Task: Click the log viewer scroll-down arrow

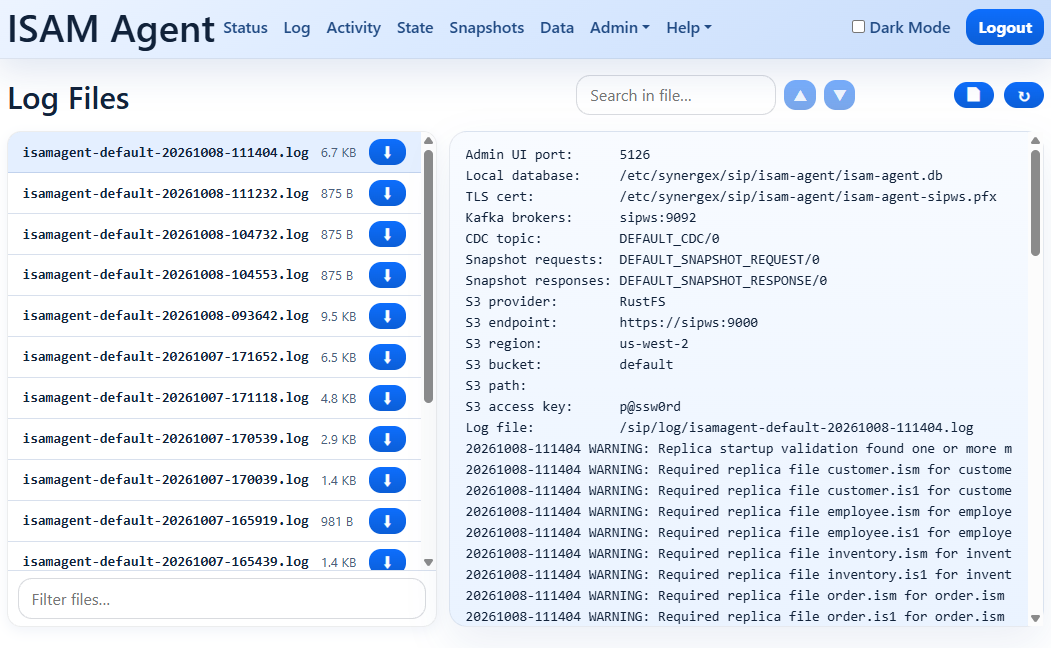Action: (x=1035, y=618)
